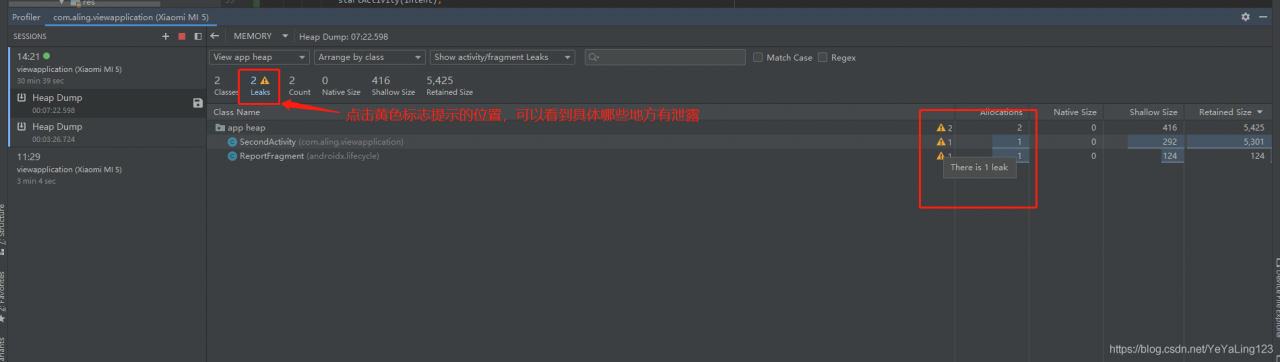1280x362 pixels.
Task: Click the ReportFragment class icon
Action: (x=232, y=156)
